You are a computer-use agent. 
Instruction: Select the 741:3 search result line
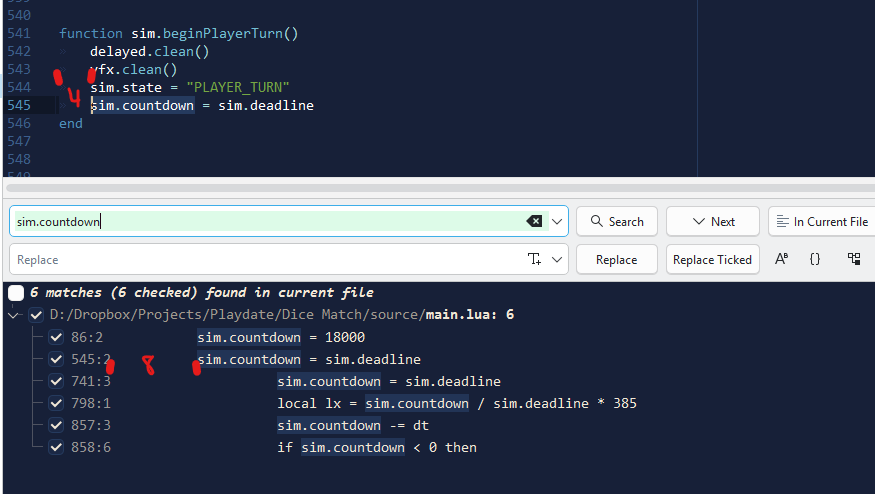click(388, 381)
